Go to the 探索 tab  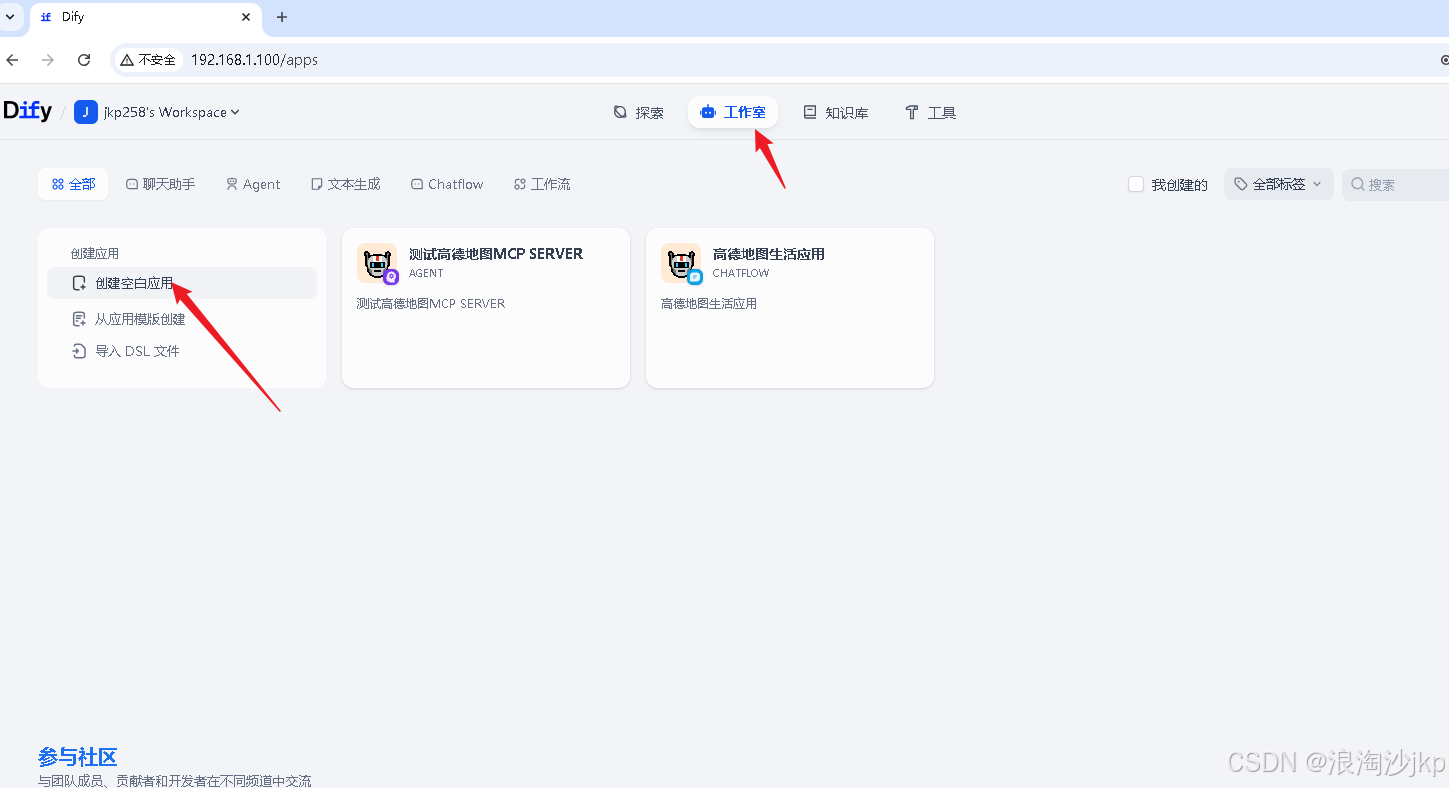[639, 113]
